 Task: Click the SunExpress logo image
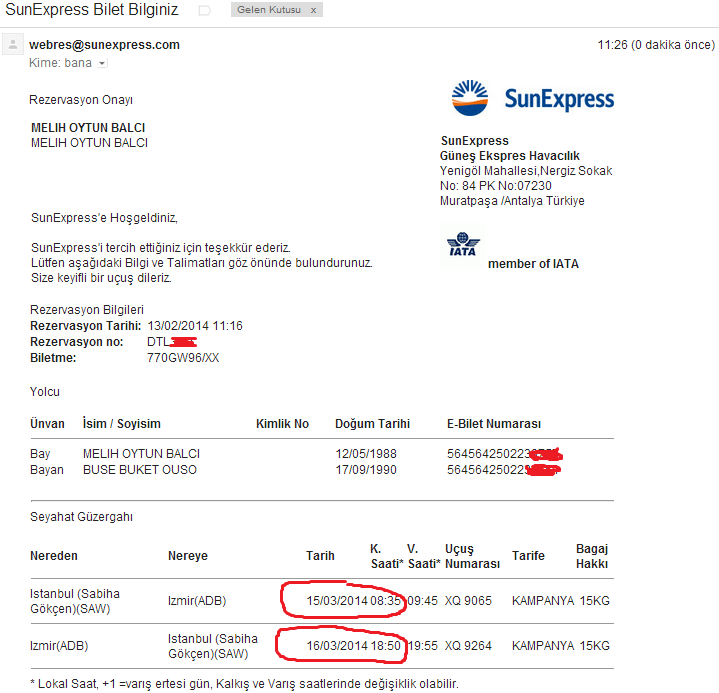point(532,98)
